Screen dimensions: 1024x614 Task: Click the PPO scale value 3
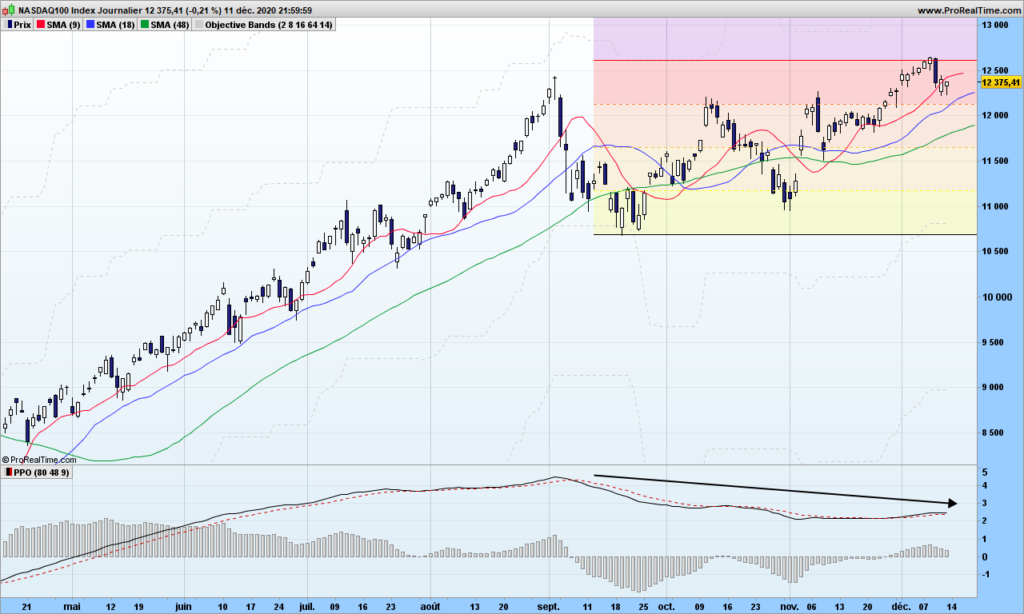pyautogui.click(x=985, y=504)
